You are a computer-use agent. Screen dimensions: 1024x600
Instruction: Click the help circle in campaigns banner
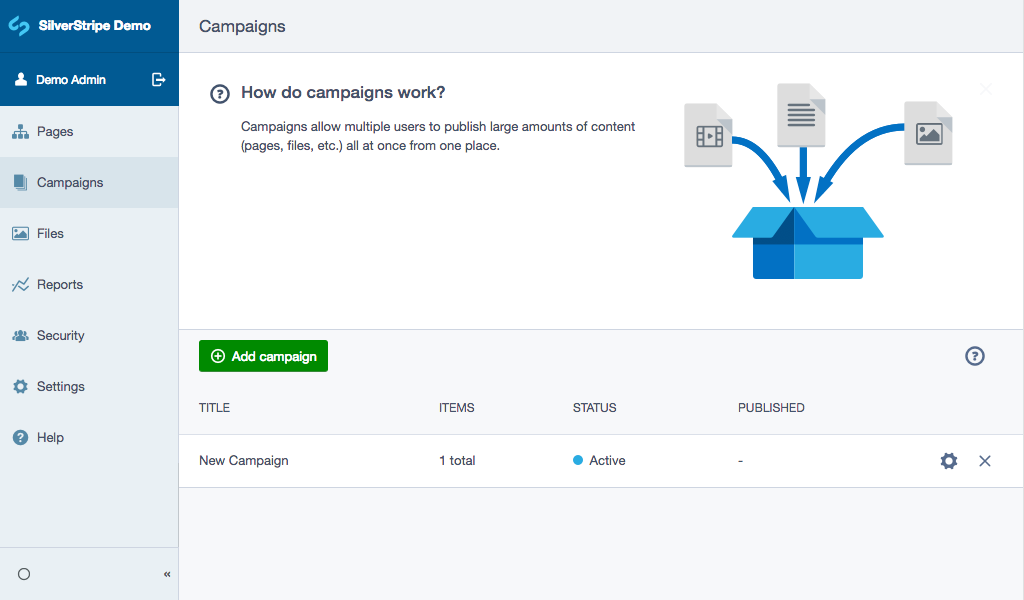pos(219,93)
